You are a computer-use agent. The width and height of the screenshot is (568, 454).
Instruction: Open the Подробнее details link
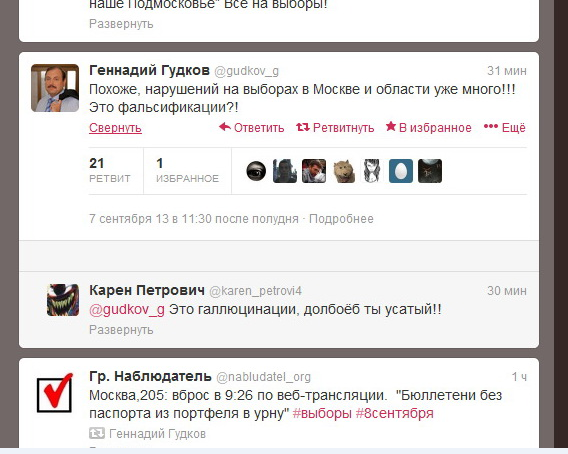(x=341, y=219)
